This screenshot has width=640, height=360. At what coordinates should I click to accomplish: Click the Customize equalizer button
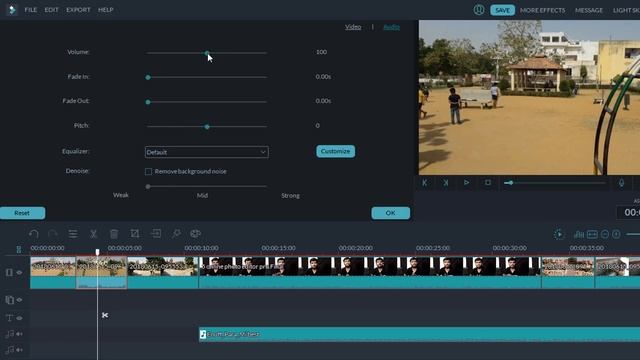coord(336,151)
